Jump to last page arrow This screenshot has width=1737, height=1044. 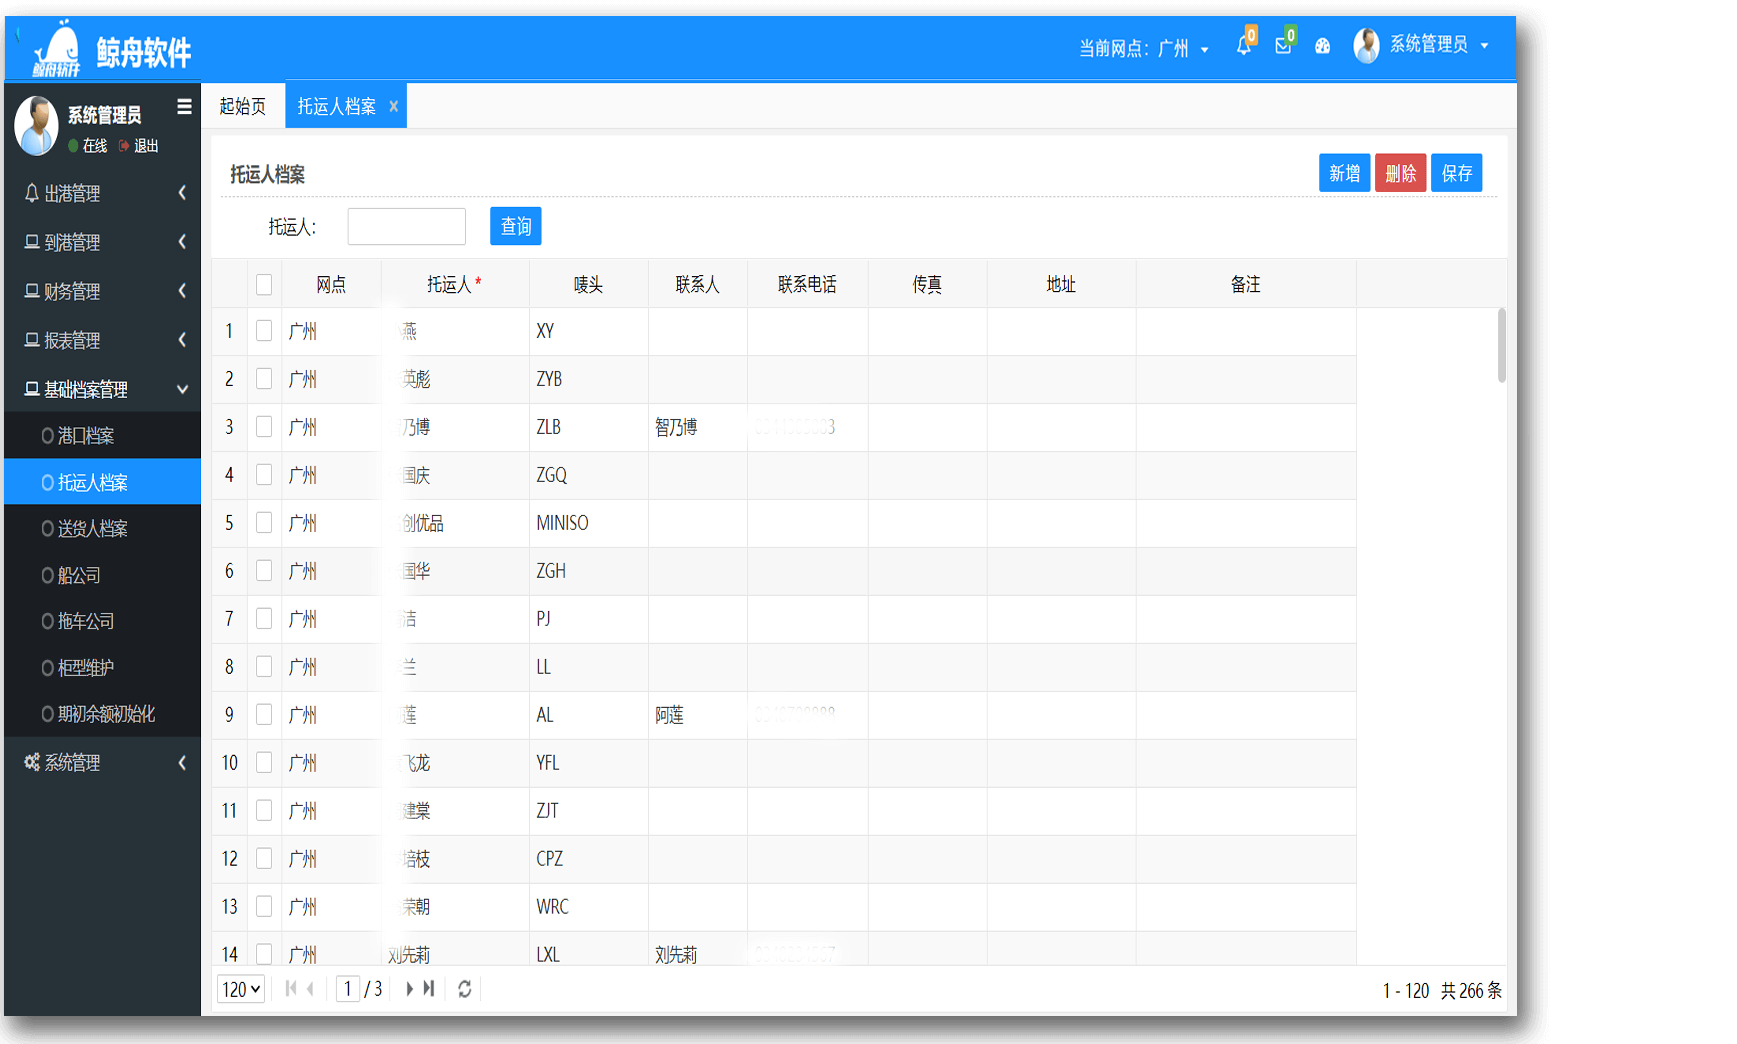(x=429, y=989)
